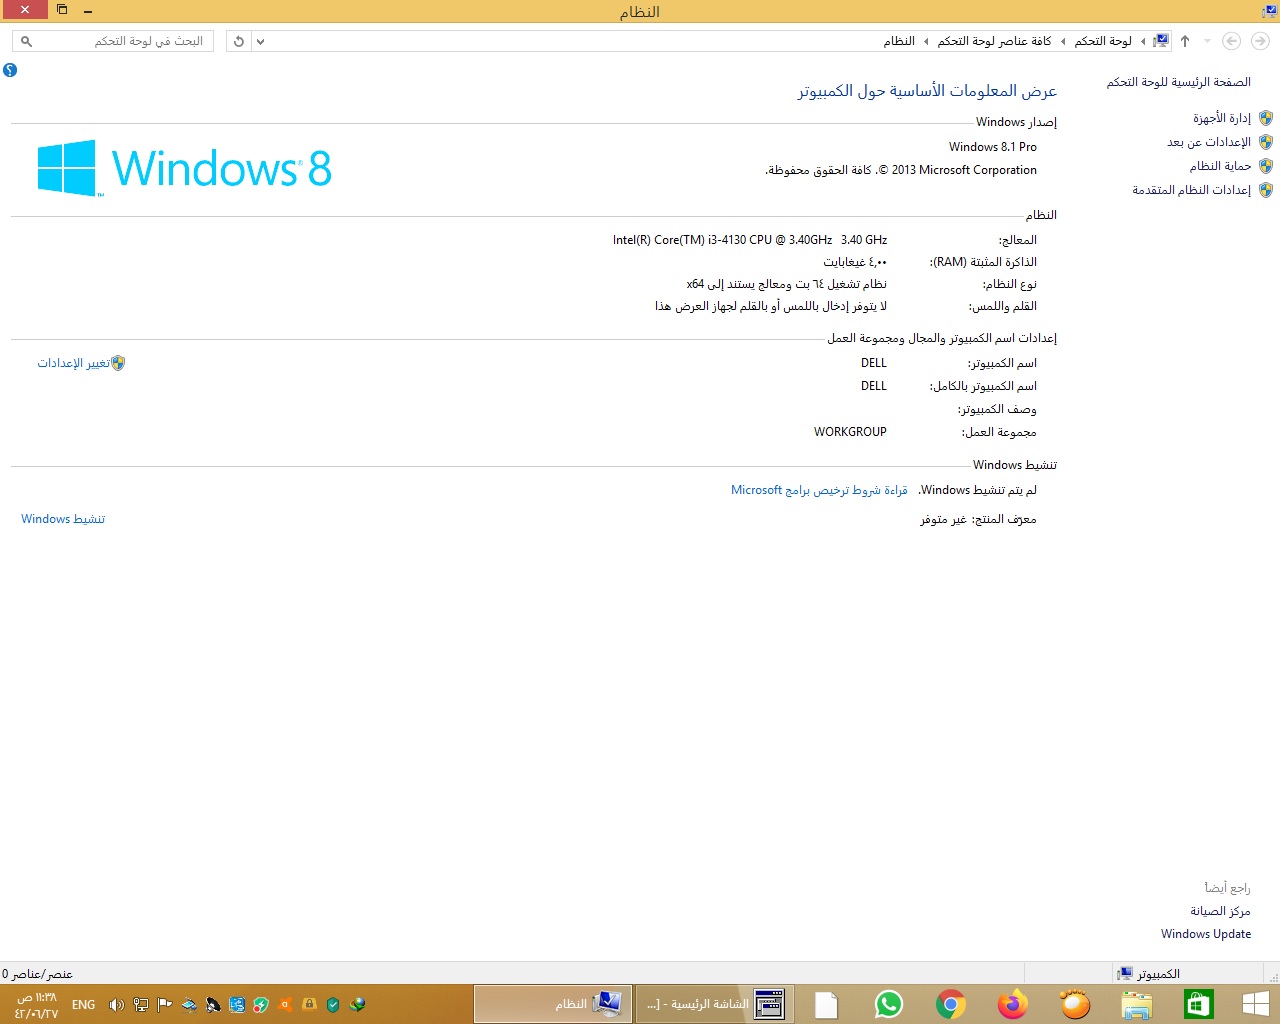Open the Windows Start button
Image resolution: width=1280 pixels, height=1024 pixels.
pos(1256,1004)
